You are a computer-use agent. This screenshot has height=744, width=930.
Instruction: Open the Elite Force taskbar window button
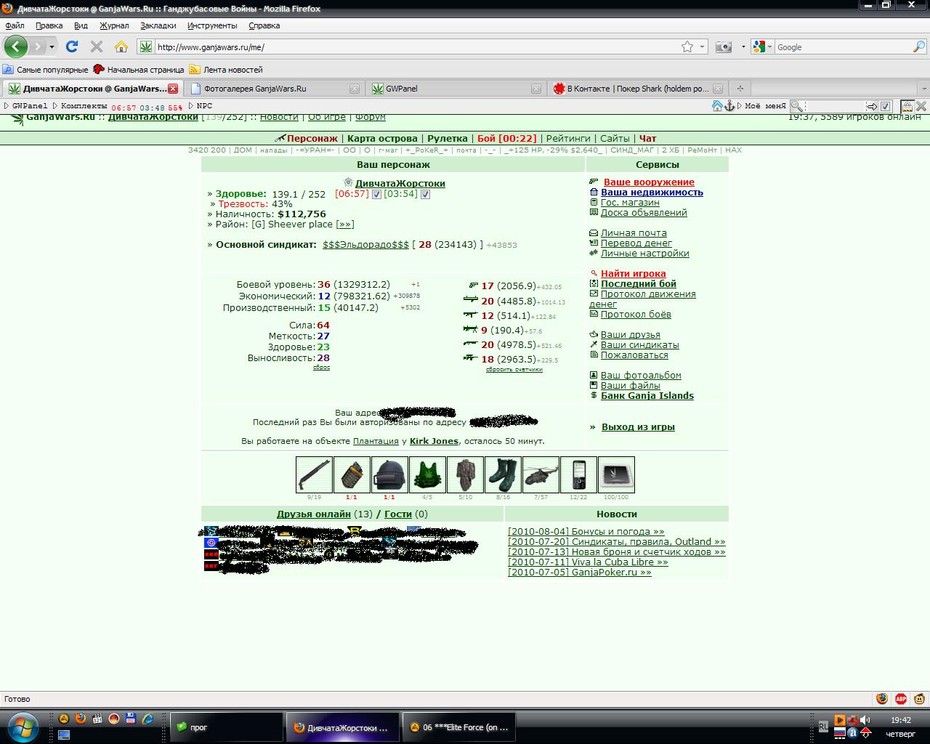pyautogui.click(x=459, y=727)
